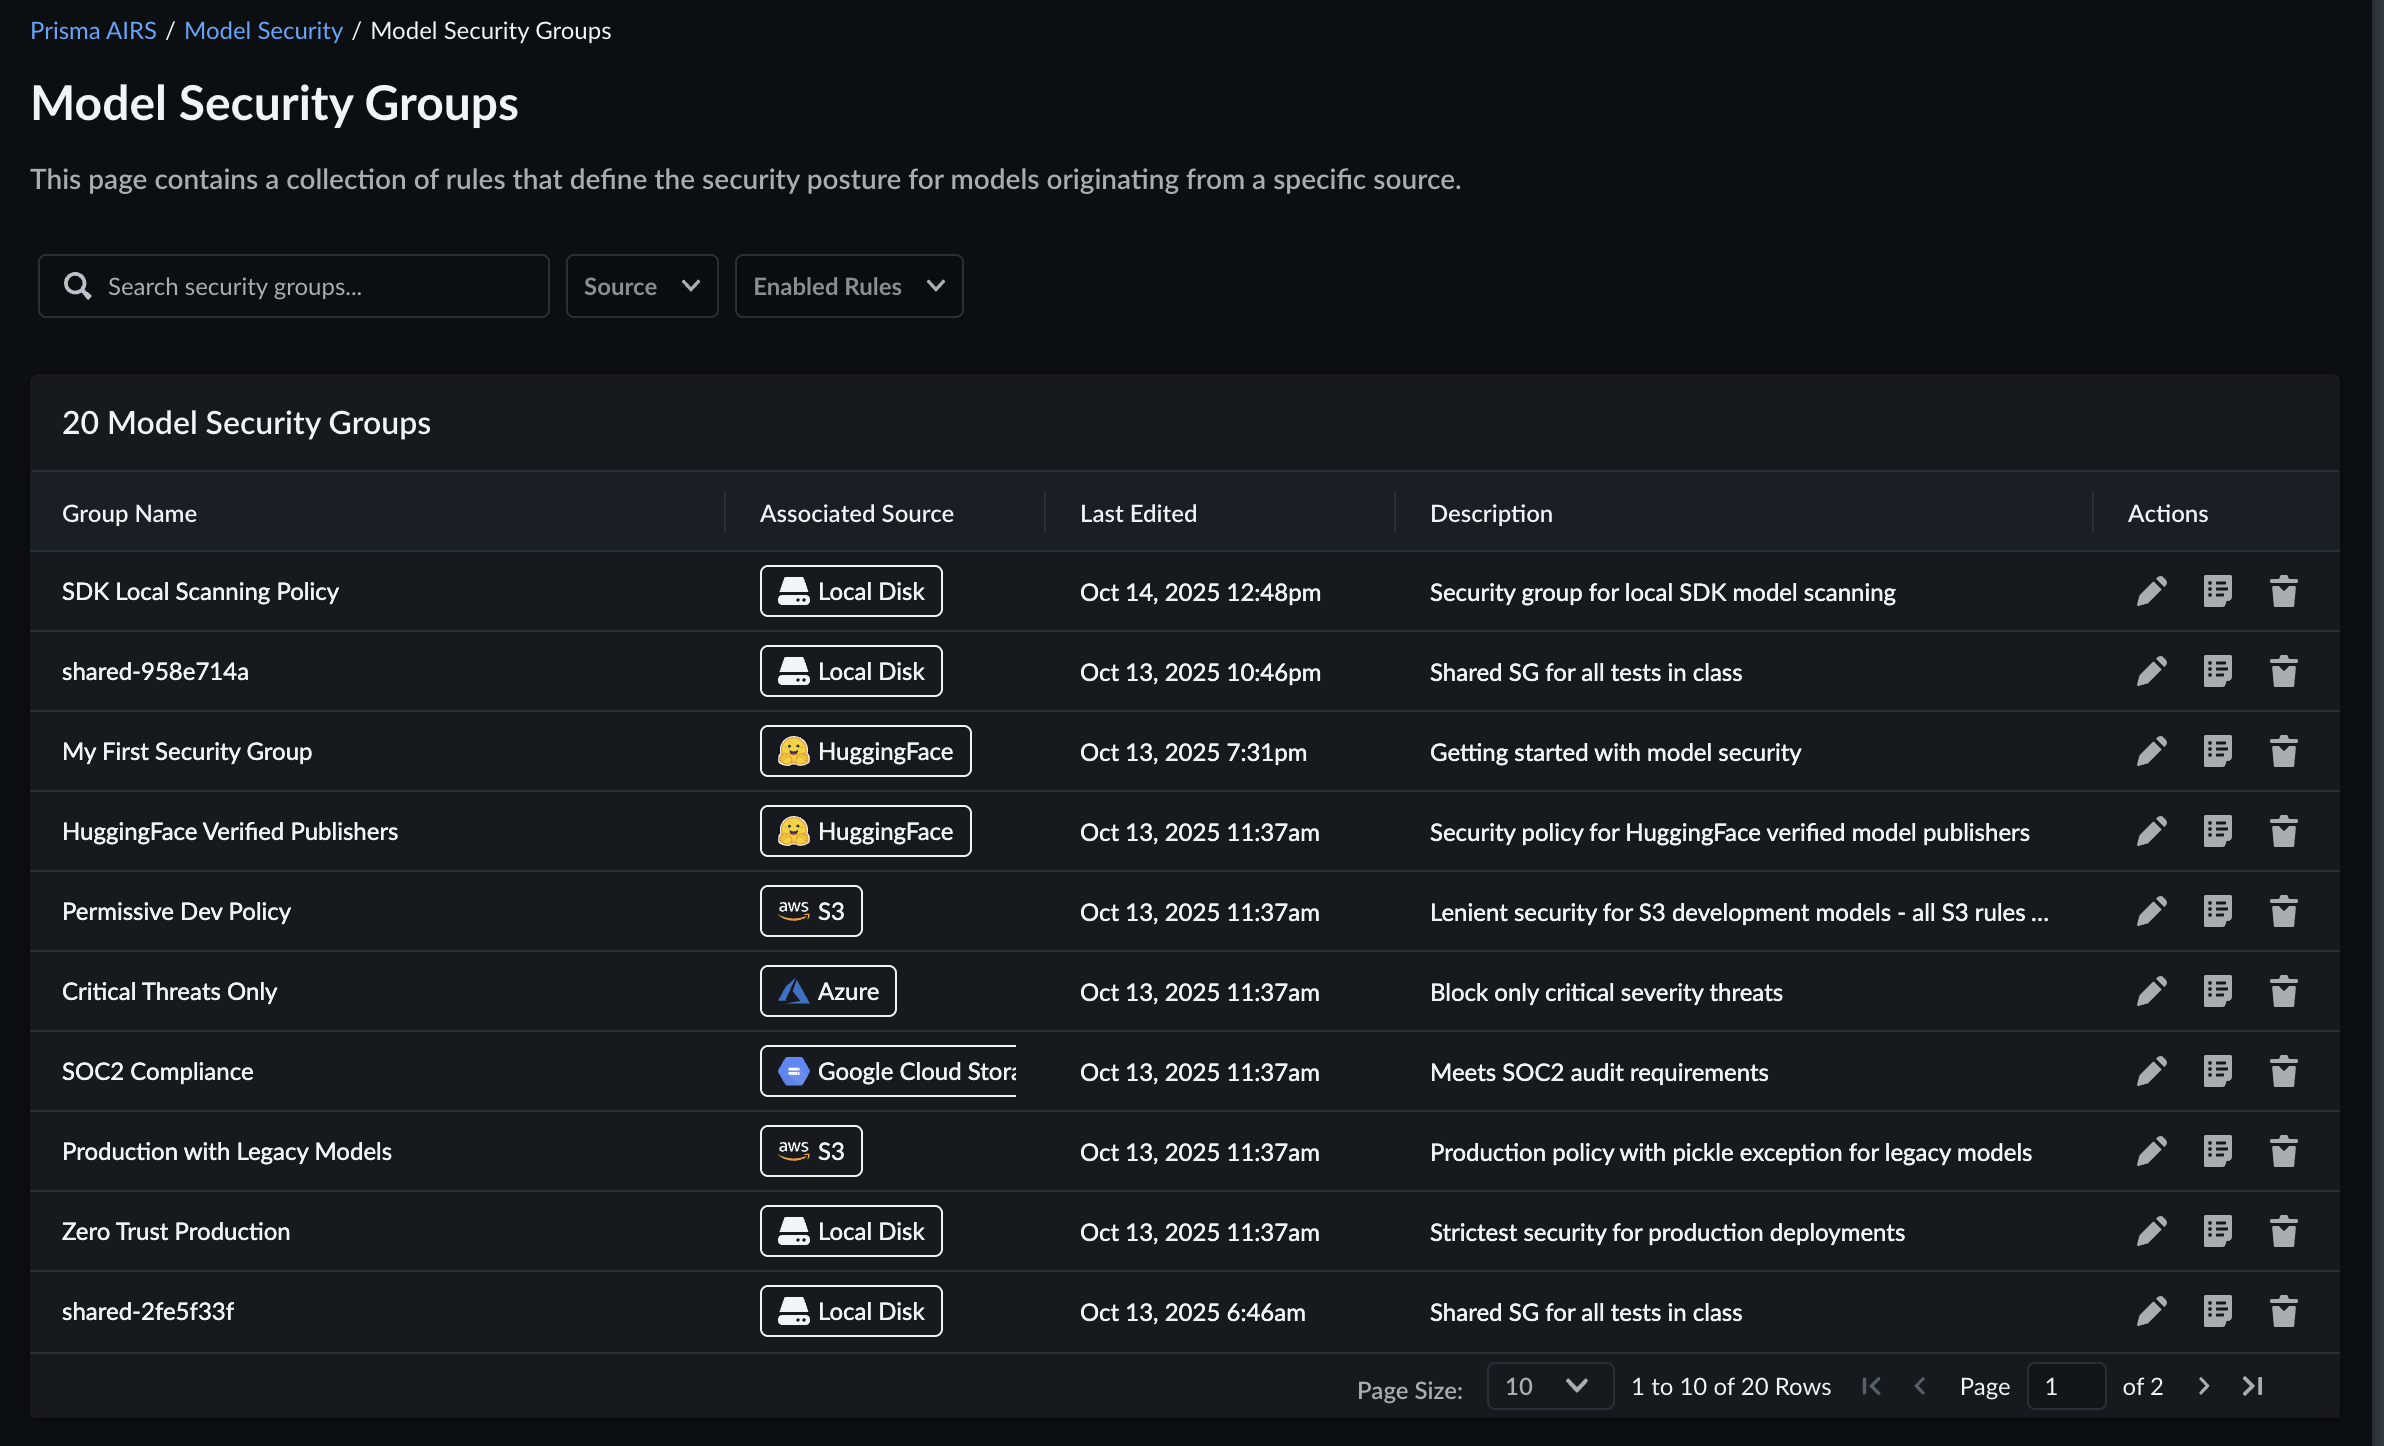The width and height of the screenshot is (2384, 1446).
Task: Open the Model Security breadcrumb link
Action: (263, 30)
